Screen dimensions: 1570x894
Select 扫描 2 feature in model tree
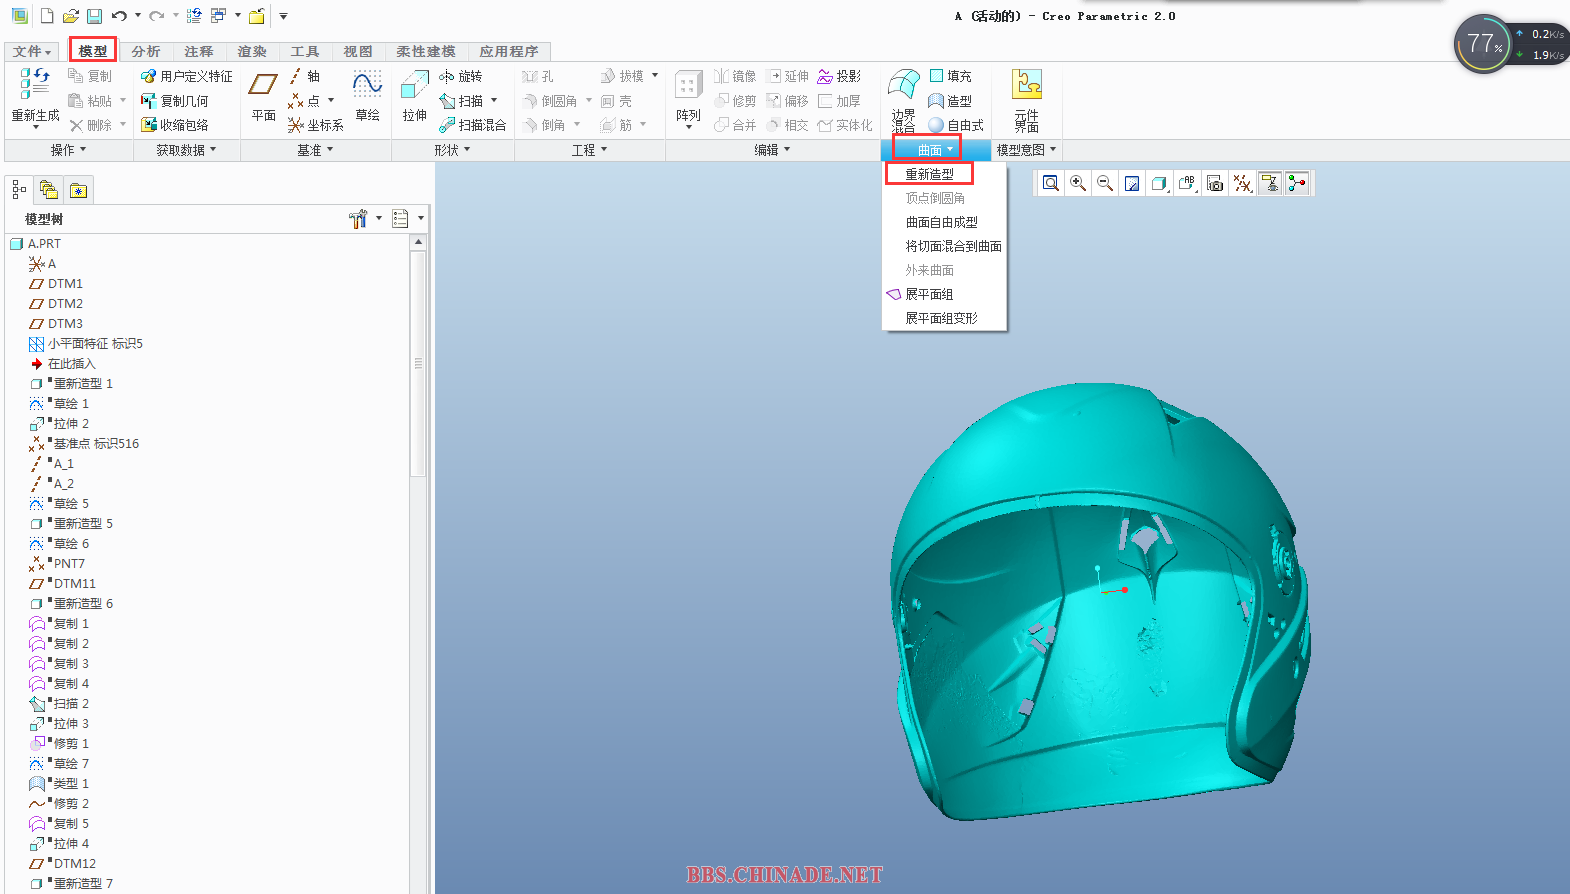[x=71, y=704]
